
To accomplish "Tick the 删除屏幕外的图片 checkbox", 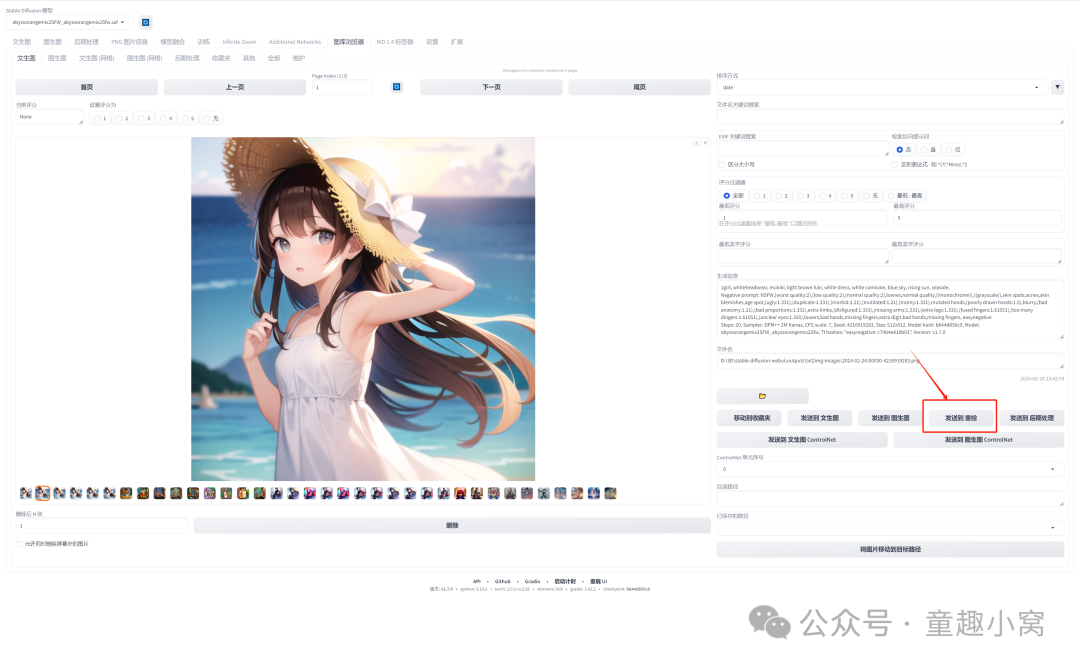I will (19, 544).
